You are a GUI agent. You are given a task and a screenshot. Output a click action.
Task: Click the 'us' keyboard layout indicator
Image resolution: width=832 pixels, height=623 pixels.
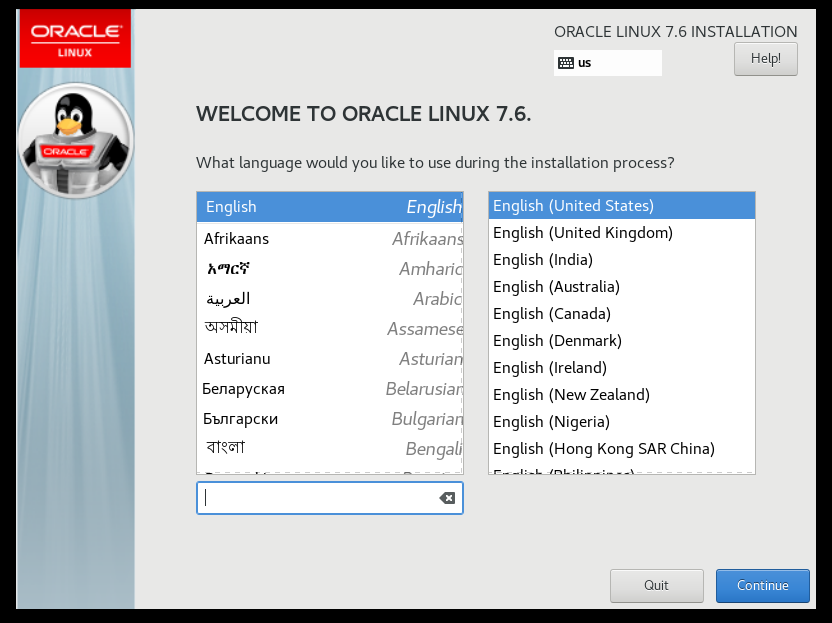(x=608, y=63)
